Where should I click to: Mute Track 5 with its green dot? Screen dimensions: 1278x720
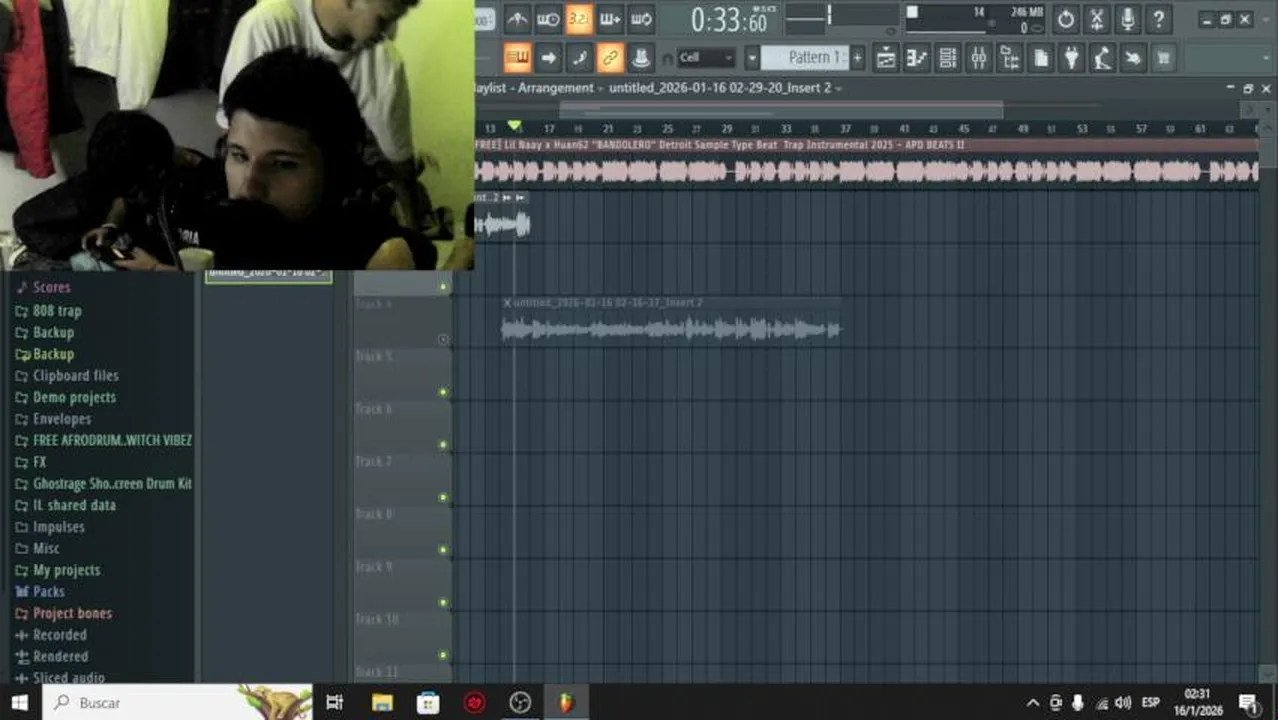pos(443,392)
